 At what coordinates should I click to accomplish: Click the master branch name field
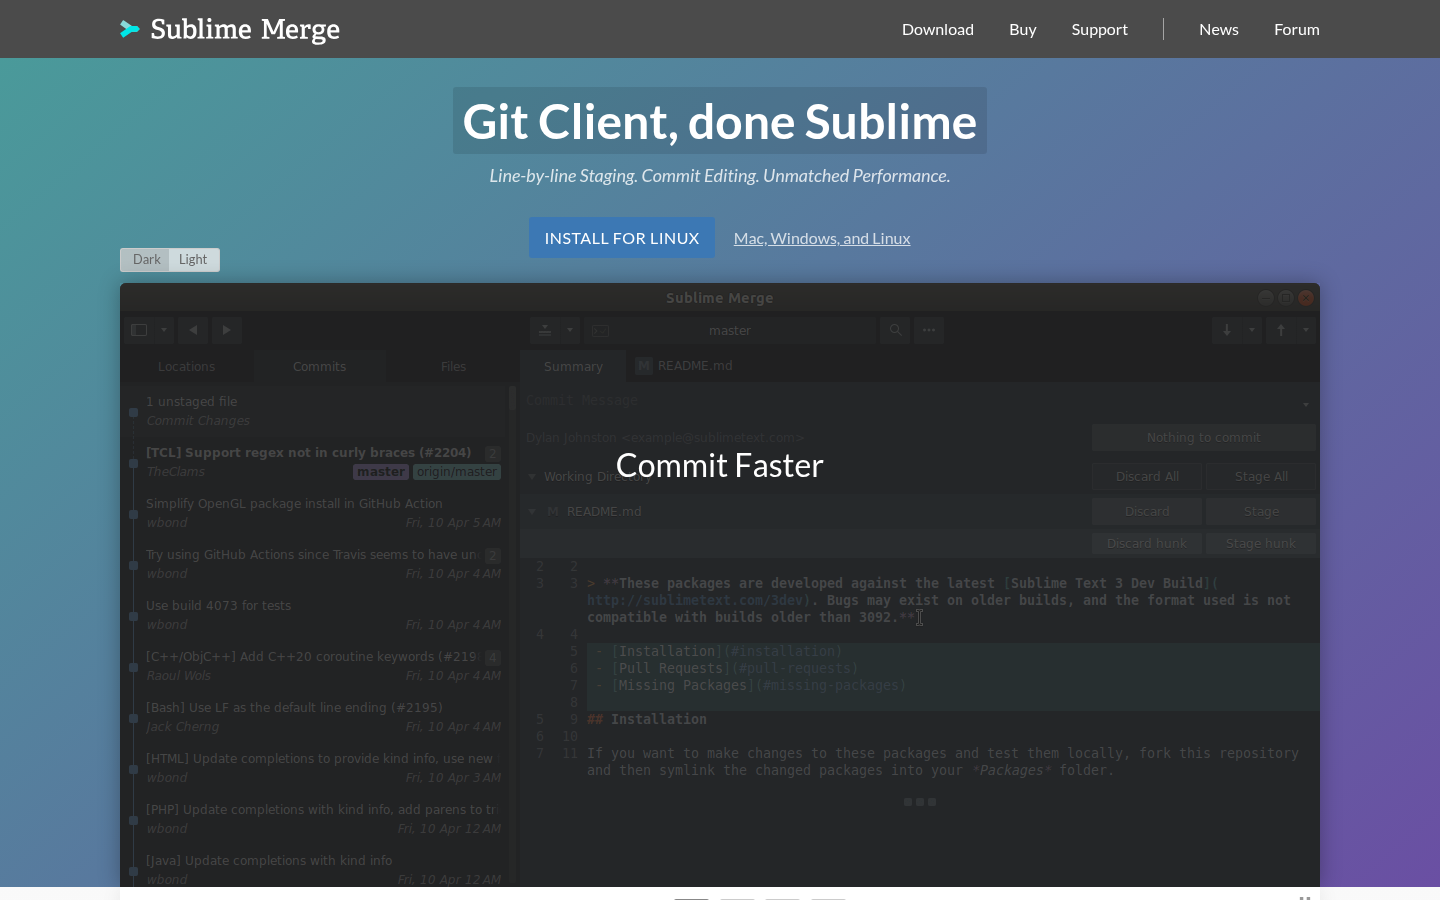click(730, 330)
